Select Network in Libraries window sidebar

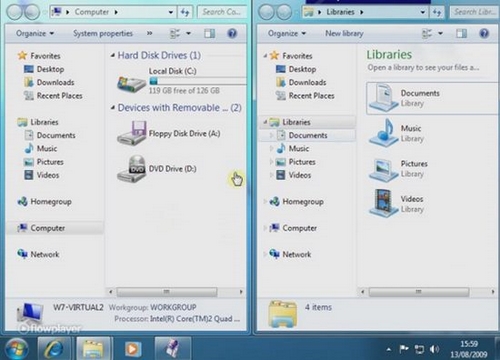[x=290, y=254]
